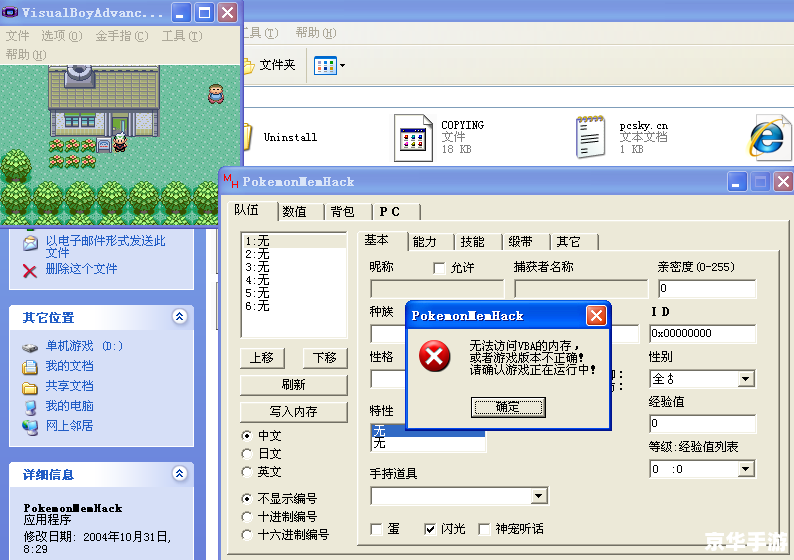Click the 刷新 button
The image size is (794, 560).
[294, 385]
